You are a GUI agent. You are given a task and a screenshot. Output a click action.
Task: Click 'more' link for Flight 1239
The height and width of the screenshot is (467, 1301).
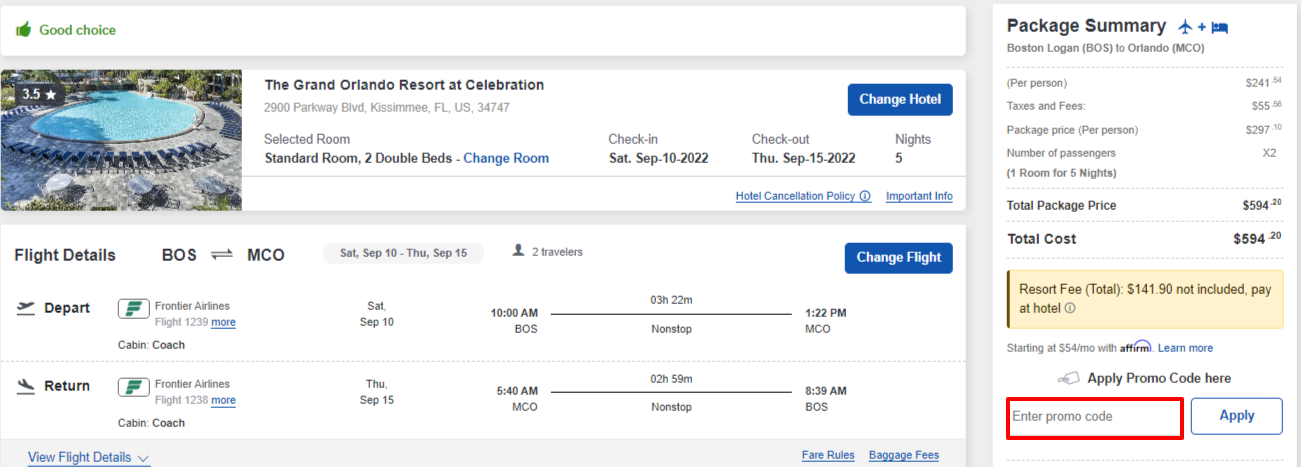(x=223, y=322)
